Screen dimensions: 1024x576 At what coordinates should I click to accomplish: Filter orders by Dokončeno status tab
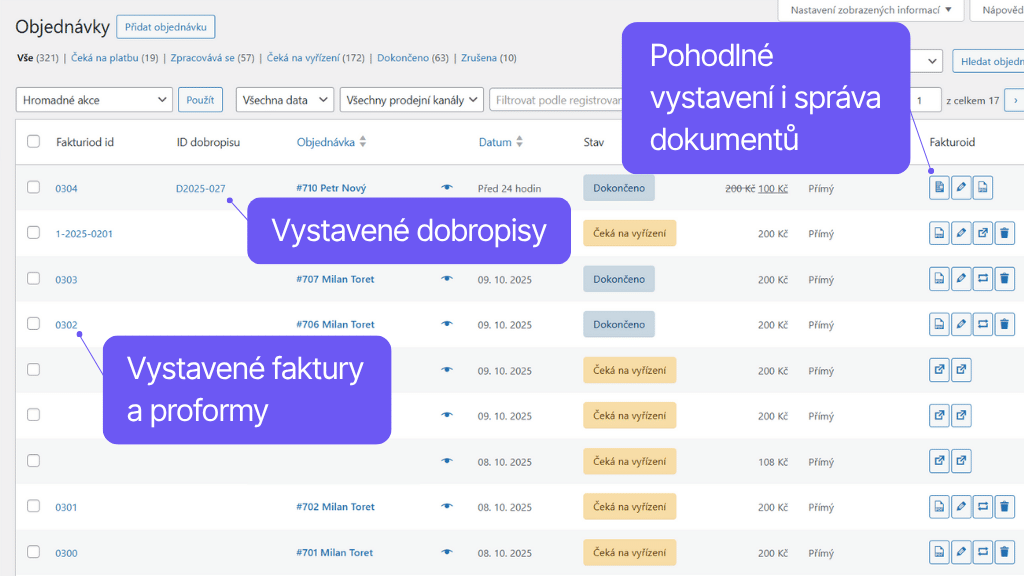403,58
